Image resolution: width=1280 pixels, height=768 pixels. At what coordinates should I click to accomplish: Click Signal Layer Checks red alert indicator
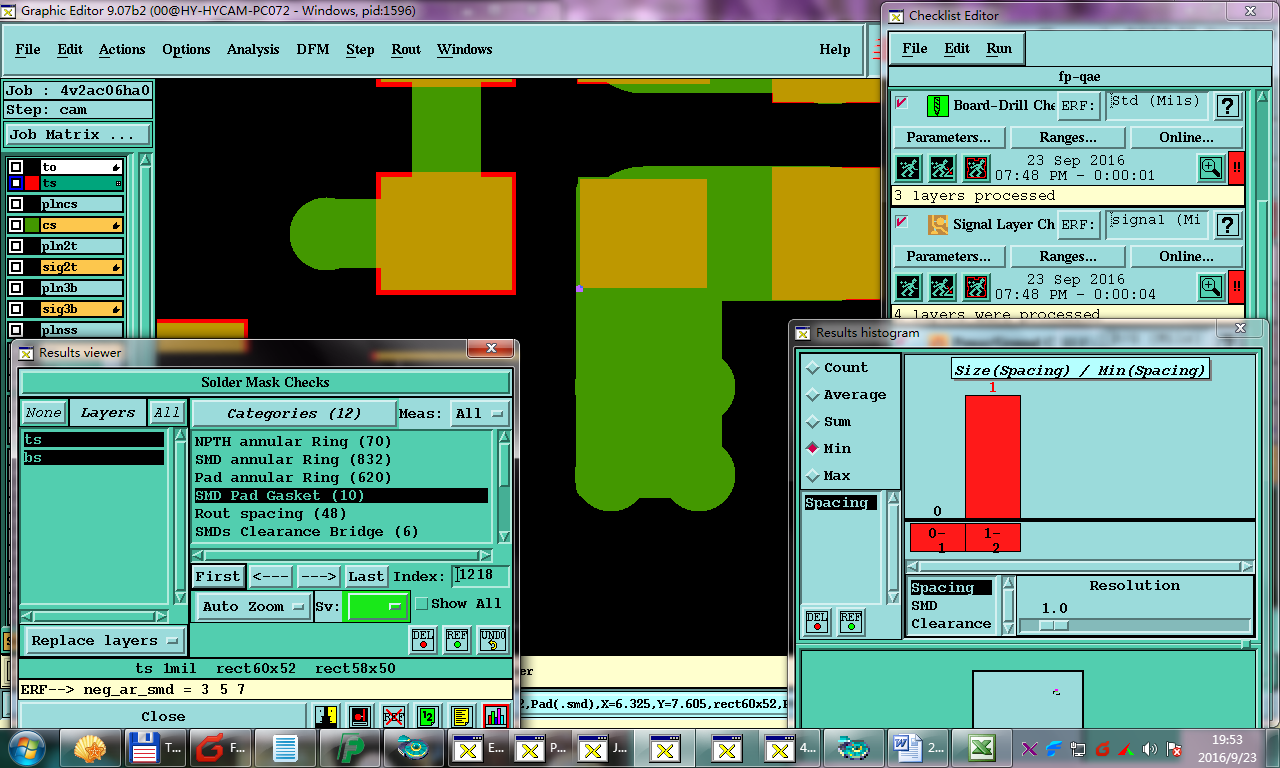click(x=1236, y=287)
